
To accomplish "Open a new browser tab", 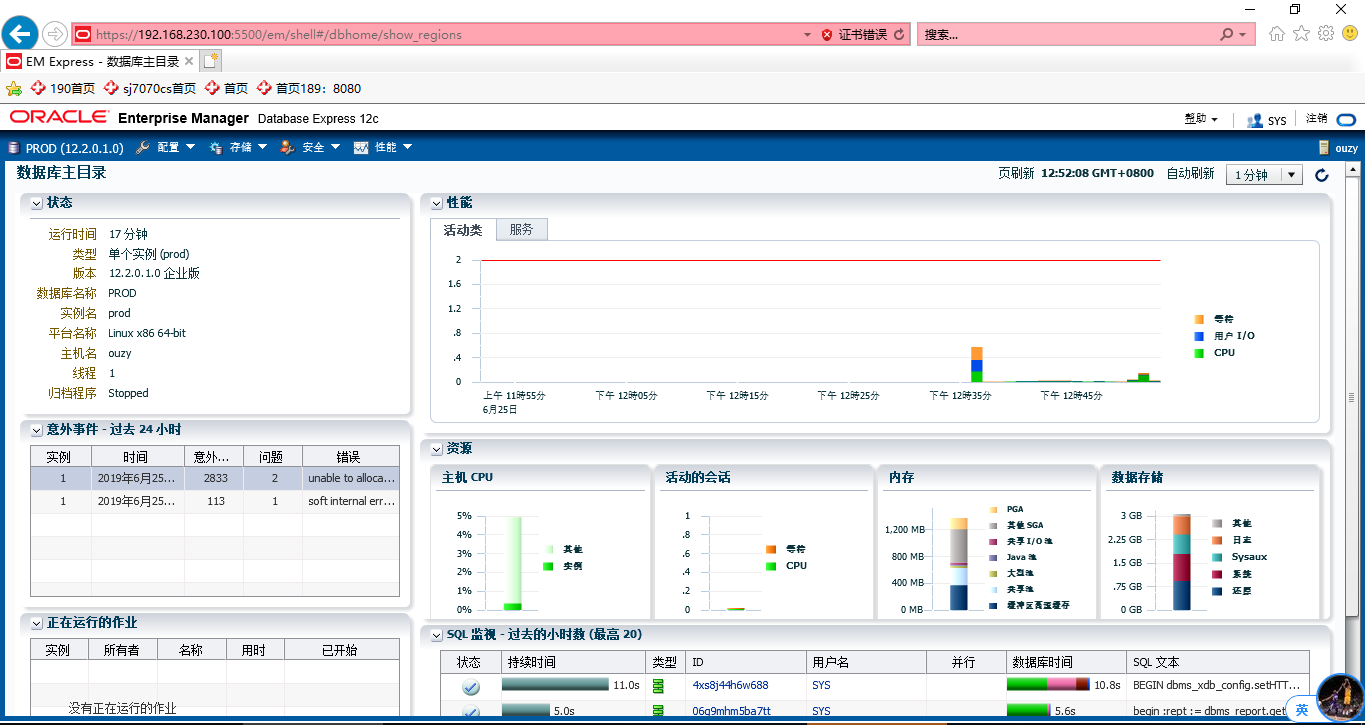I will pyautogui.click(x=210, y=61).
